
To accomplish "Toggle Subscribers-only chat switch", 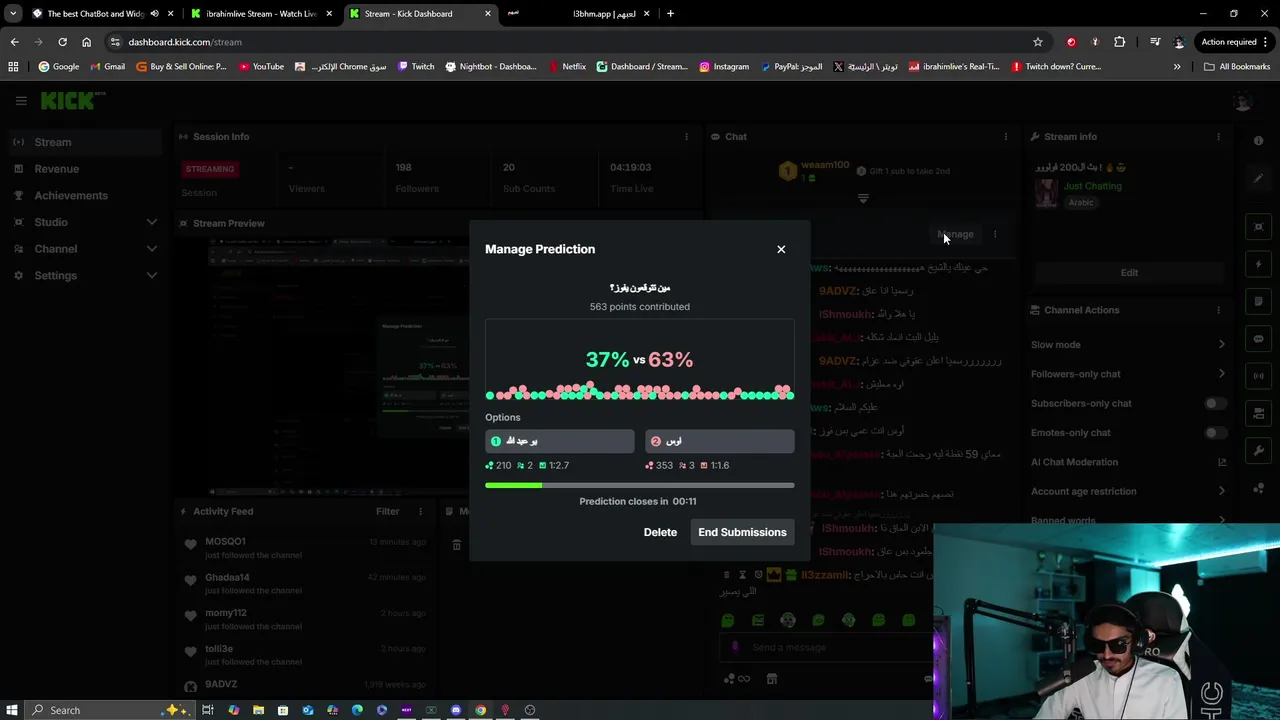I will coord(1214,403).
